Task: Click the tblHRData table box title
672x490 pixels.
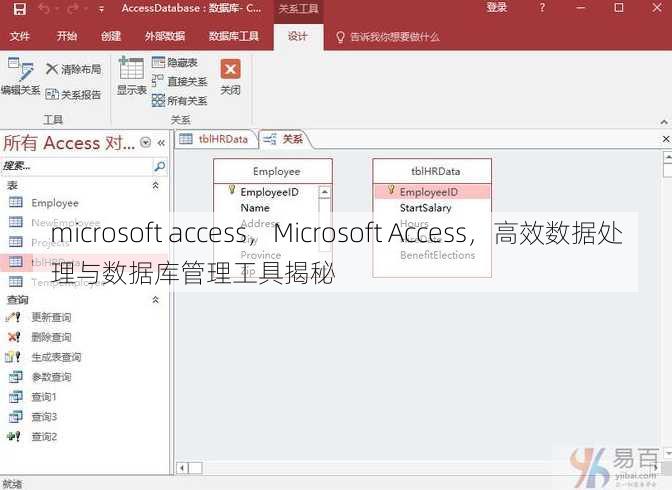Action: tap(432, 171)
